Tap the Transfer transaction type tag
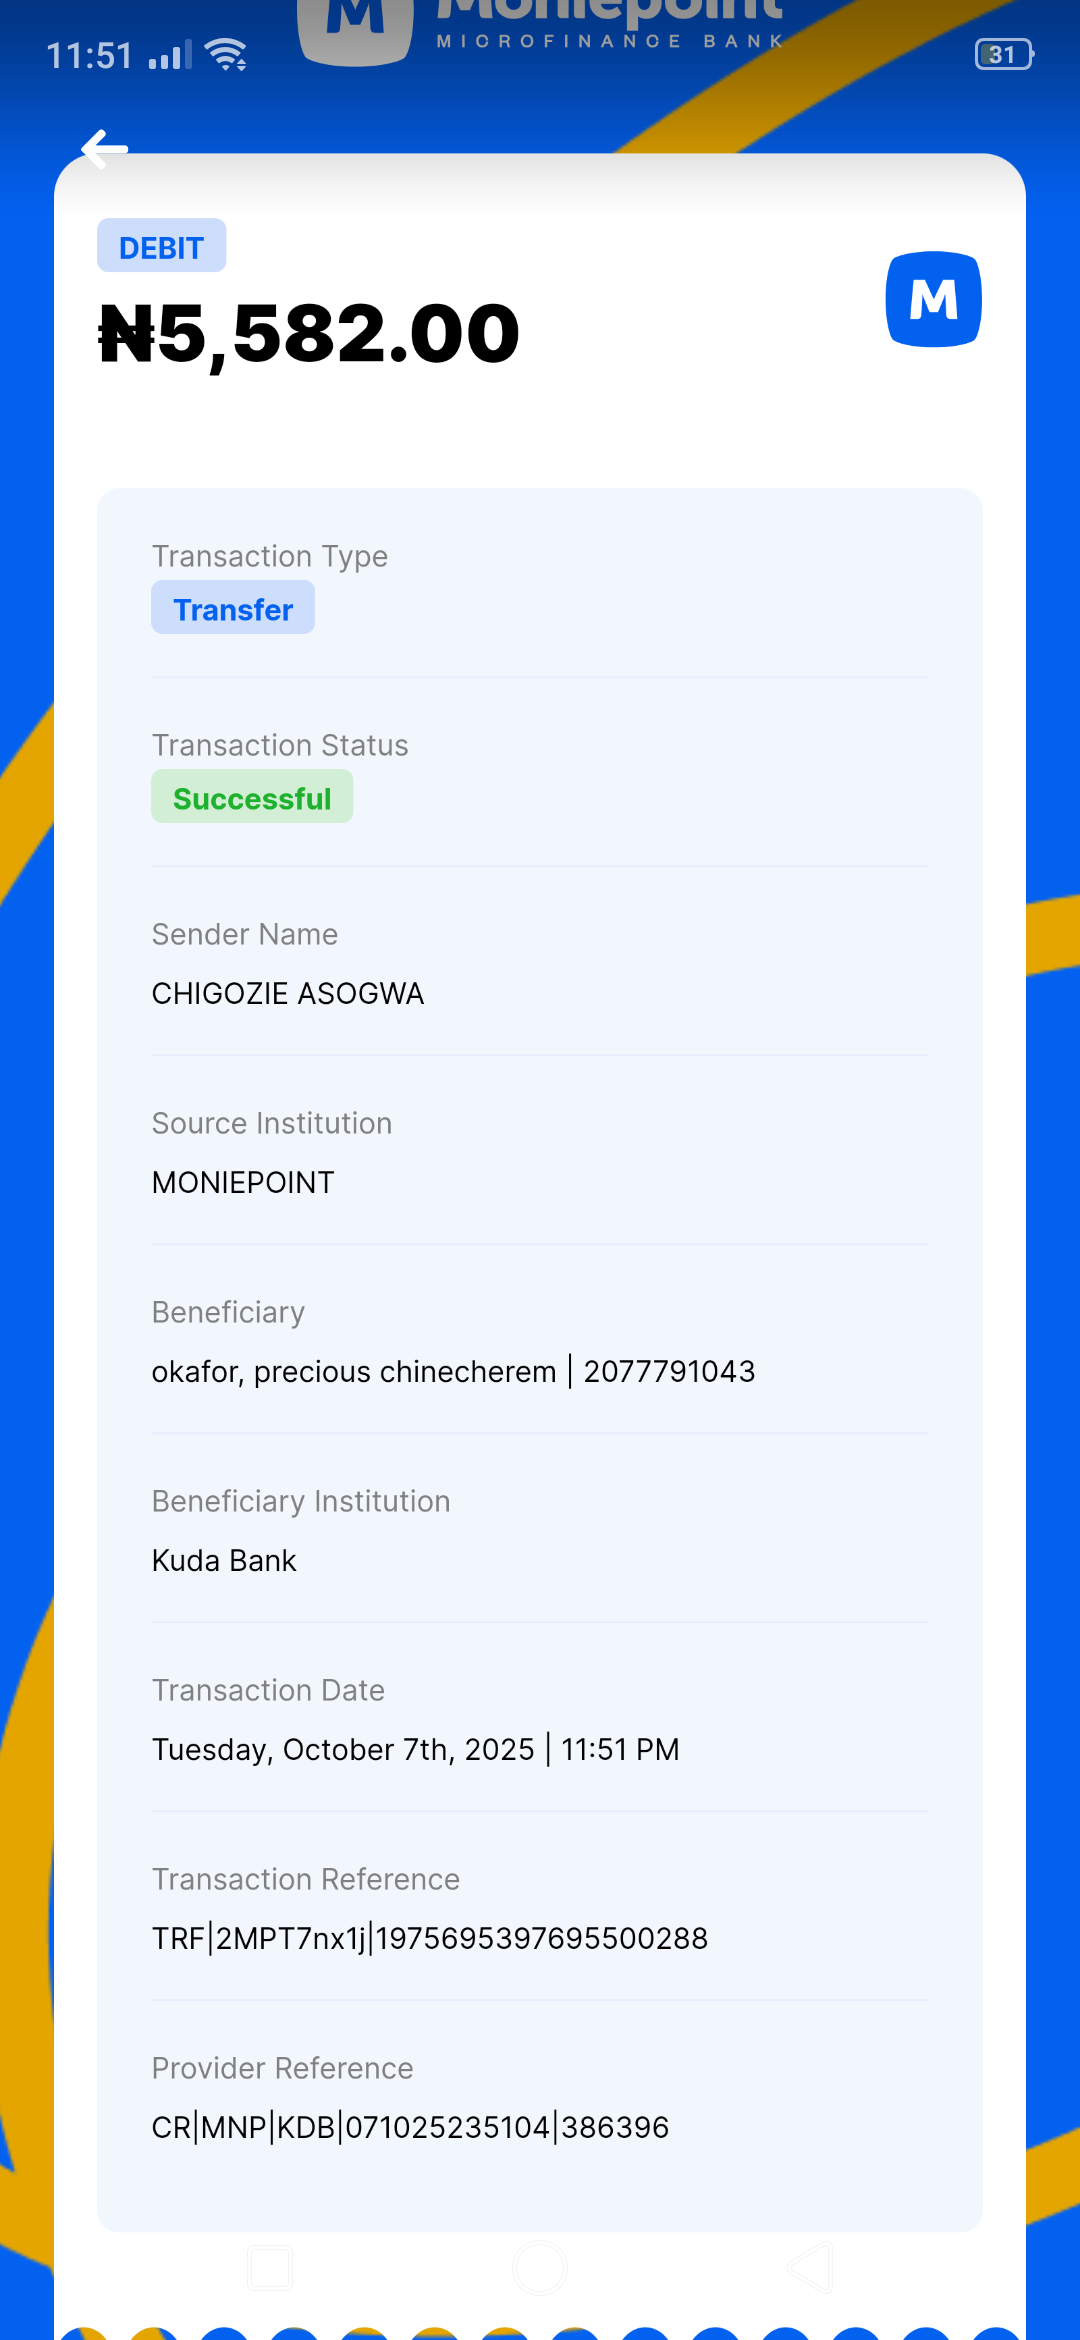 (233, 608)
